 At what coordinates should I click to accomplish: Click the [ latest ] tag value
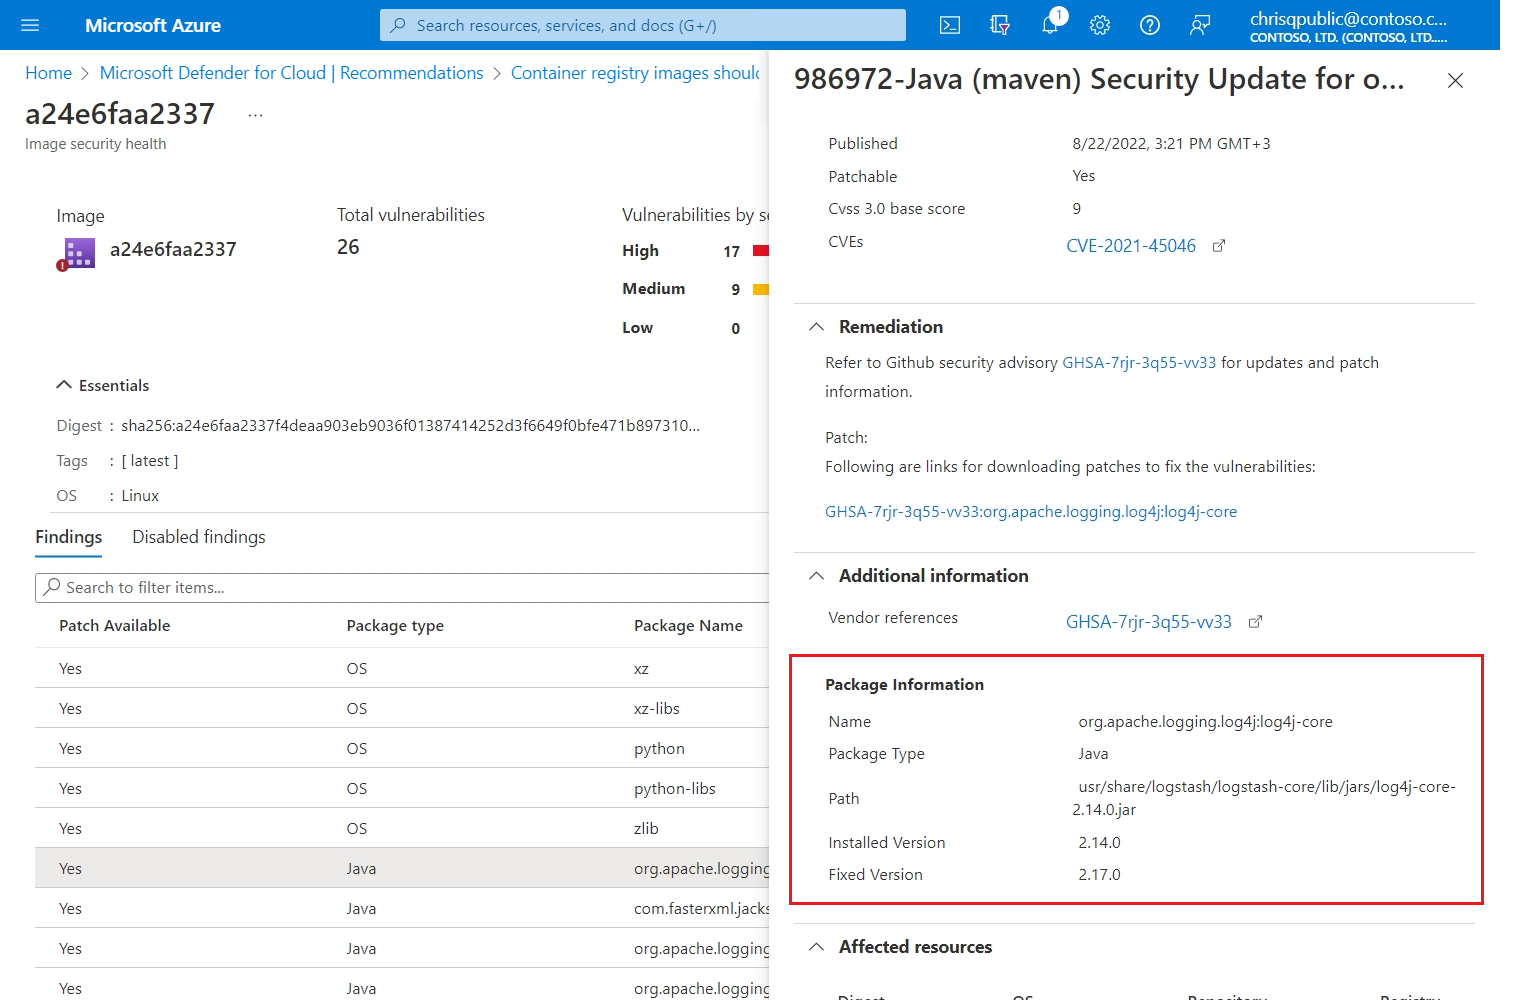coord(150,461)
